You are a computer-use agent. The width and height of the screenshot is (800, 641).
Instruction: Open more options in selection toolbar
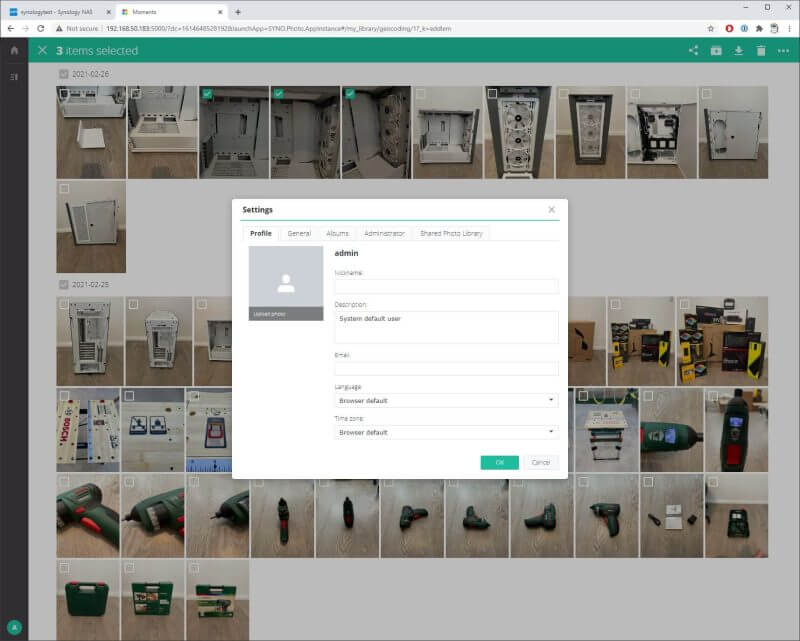[x=783, y=51]
